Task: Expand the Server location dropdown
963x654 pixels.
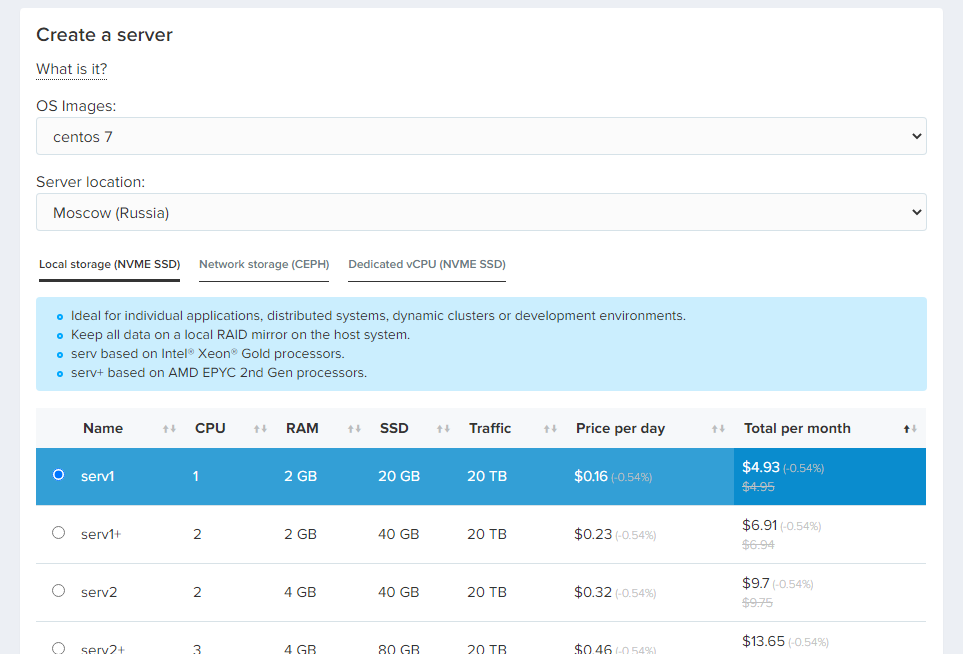Action: (x=481, y=212)
